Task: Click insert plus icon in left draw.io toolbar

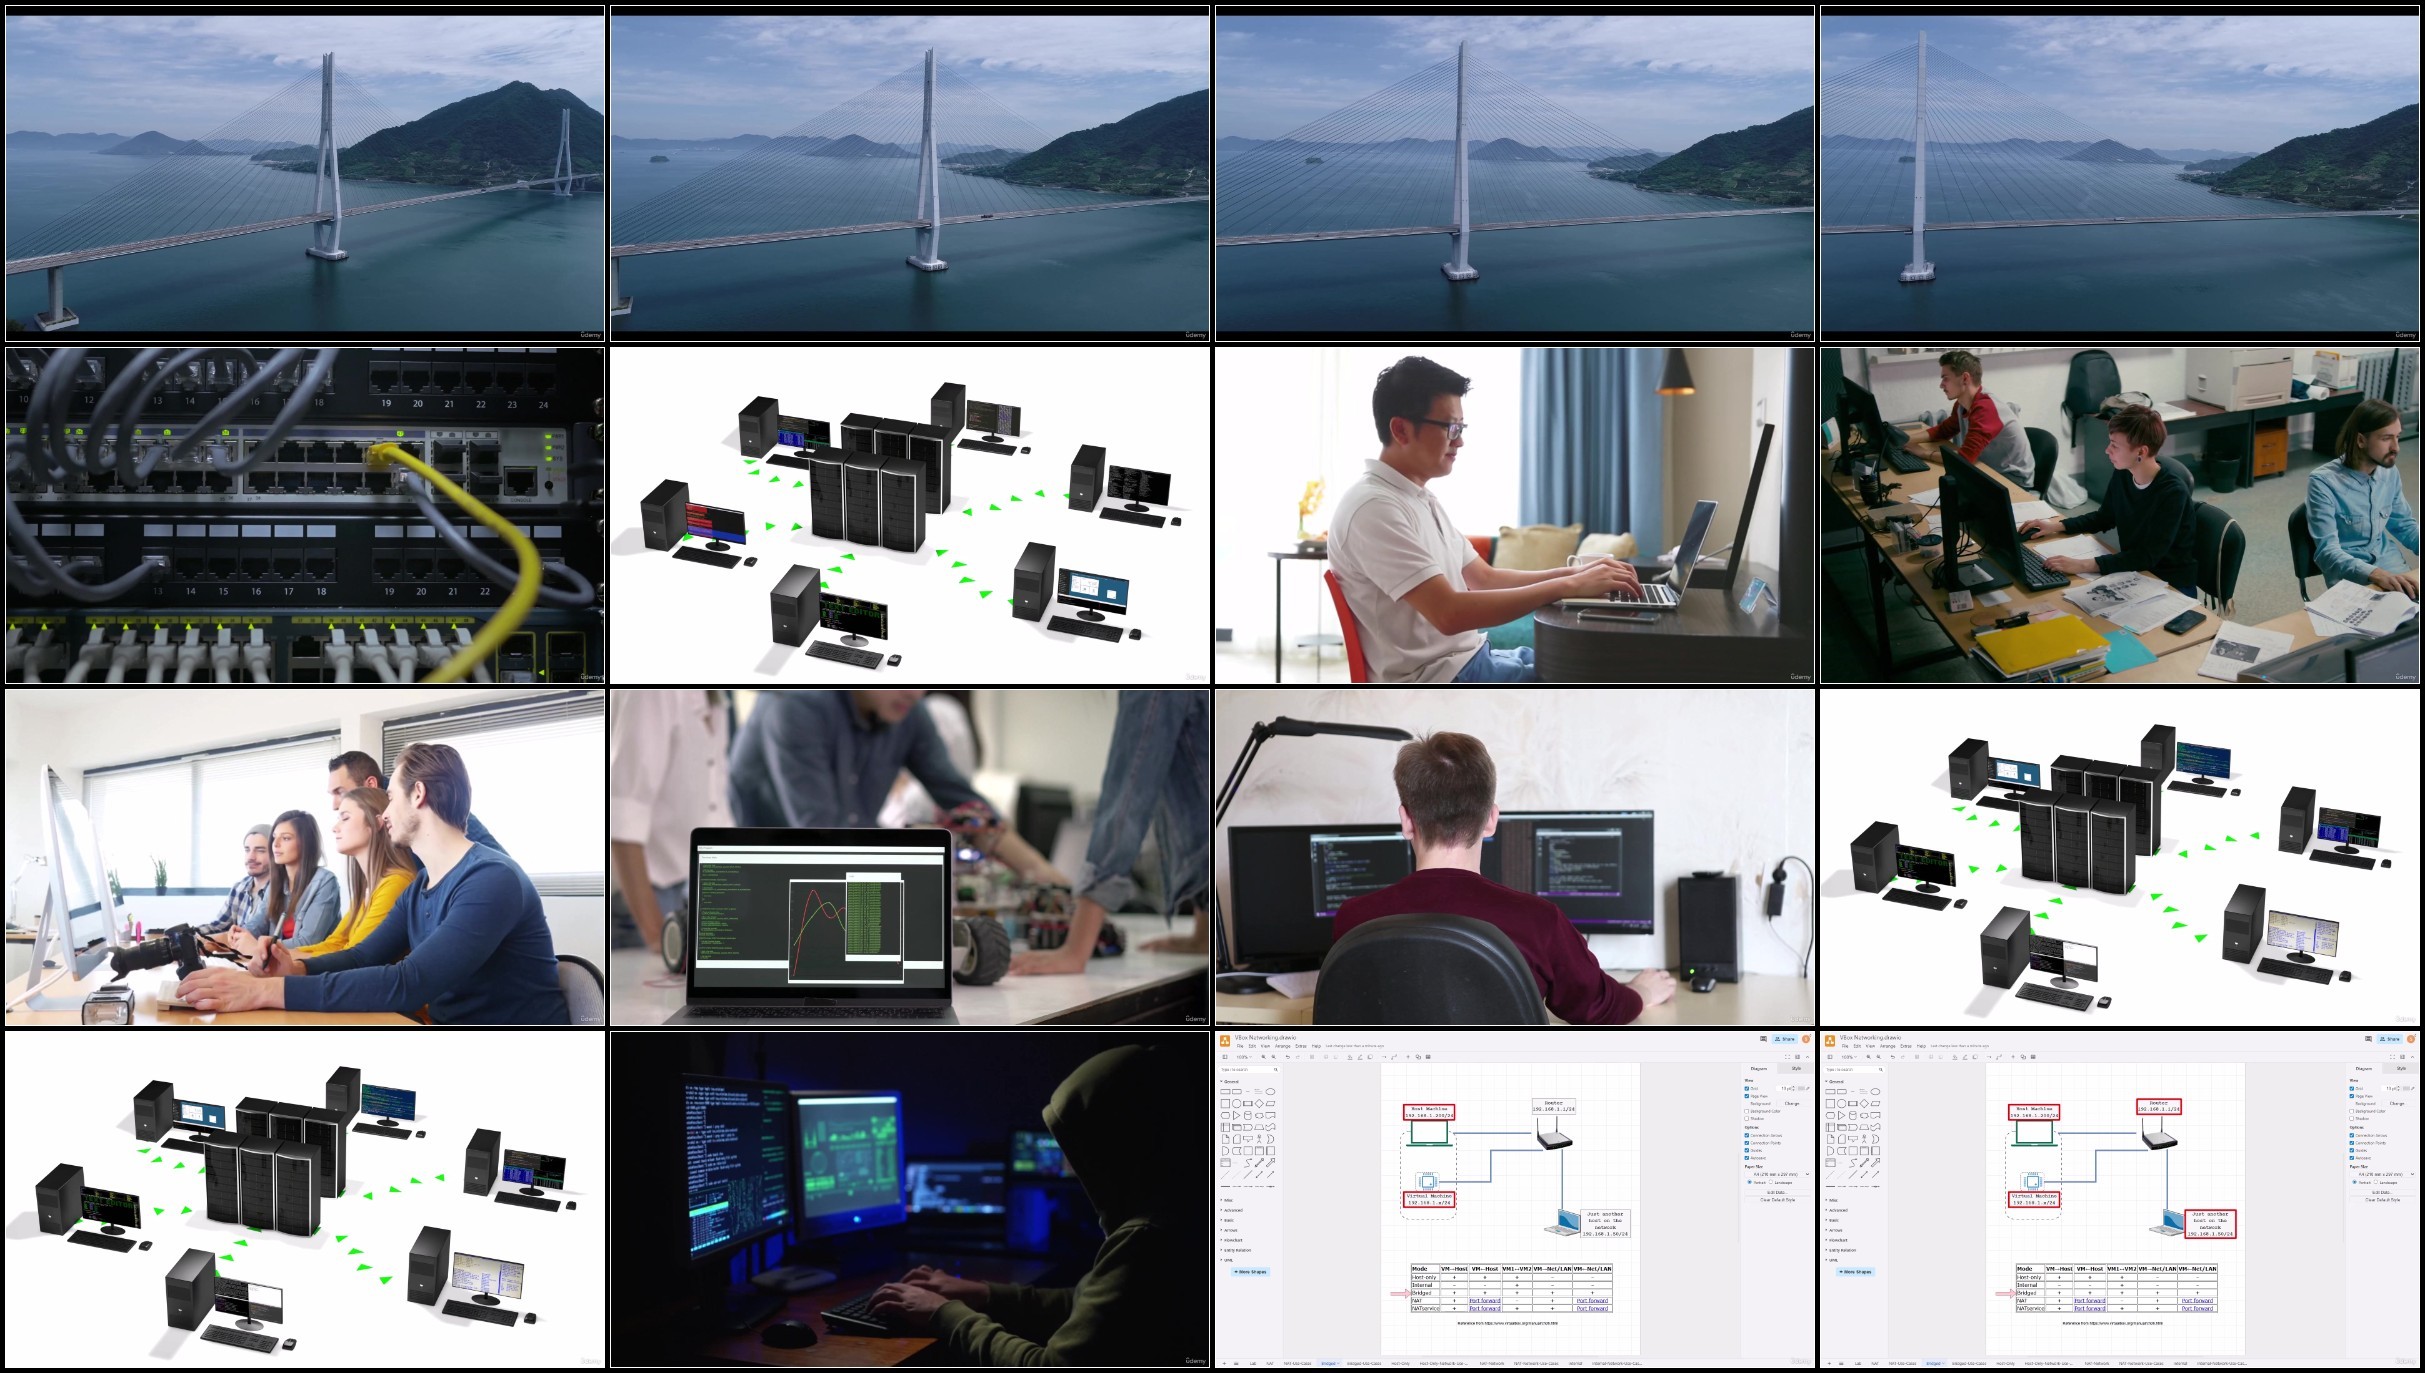Action: click(1408, 1057)
